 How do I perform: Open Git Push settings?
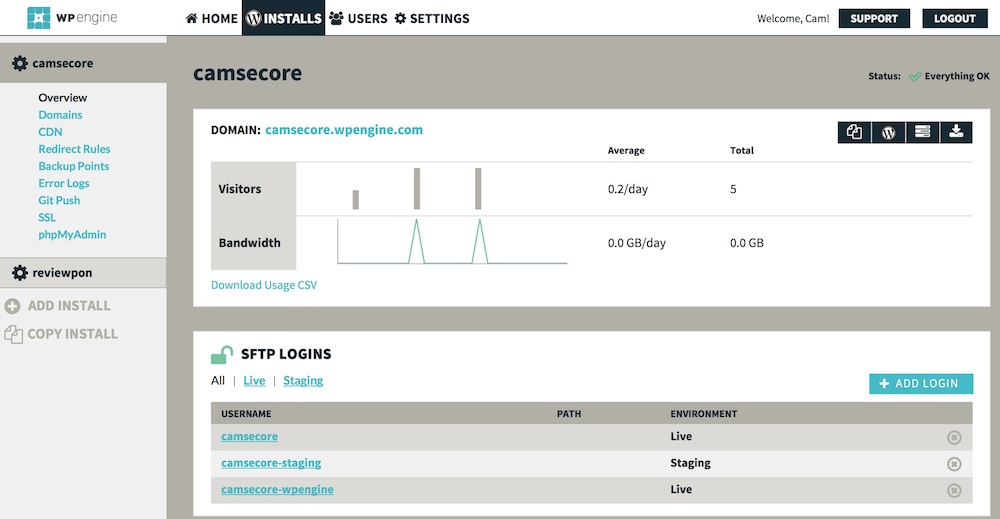tap(59, 200)
